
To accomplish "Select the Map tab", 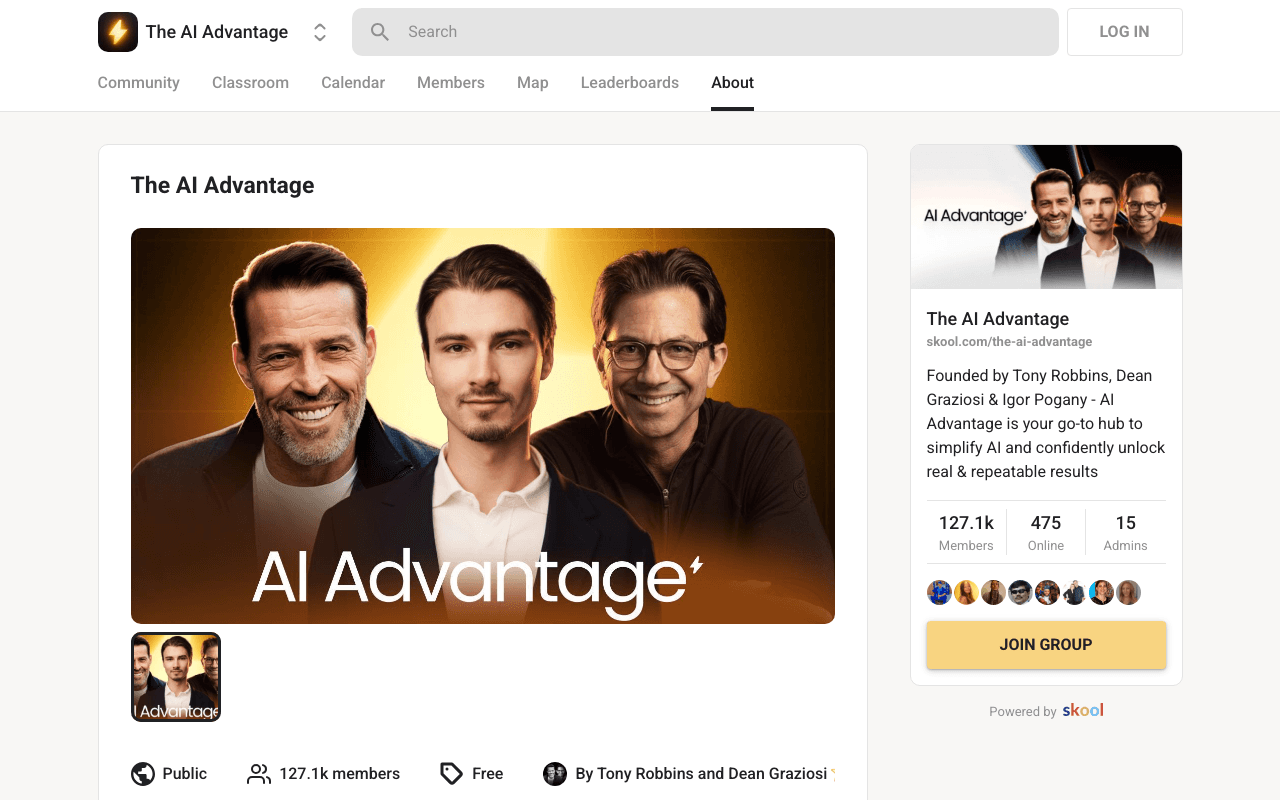I will [532, 83].
